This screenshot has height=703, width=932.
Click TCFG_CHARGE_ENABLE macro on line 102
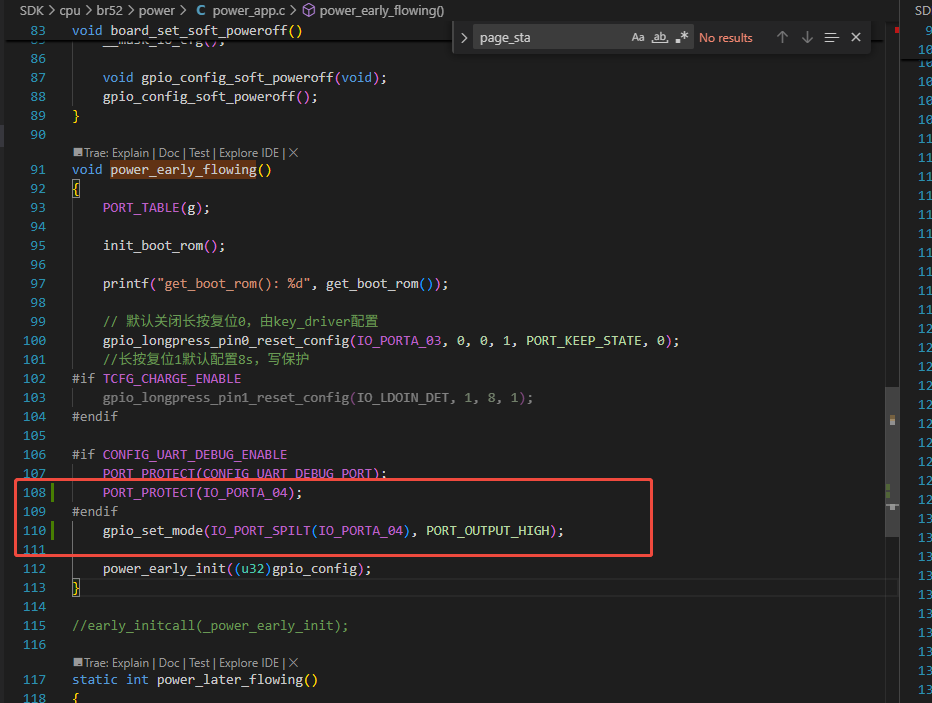pos(172,379)
